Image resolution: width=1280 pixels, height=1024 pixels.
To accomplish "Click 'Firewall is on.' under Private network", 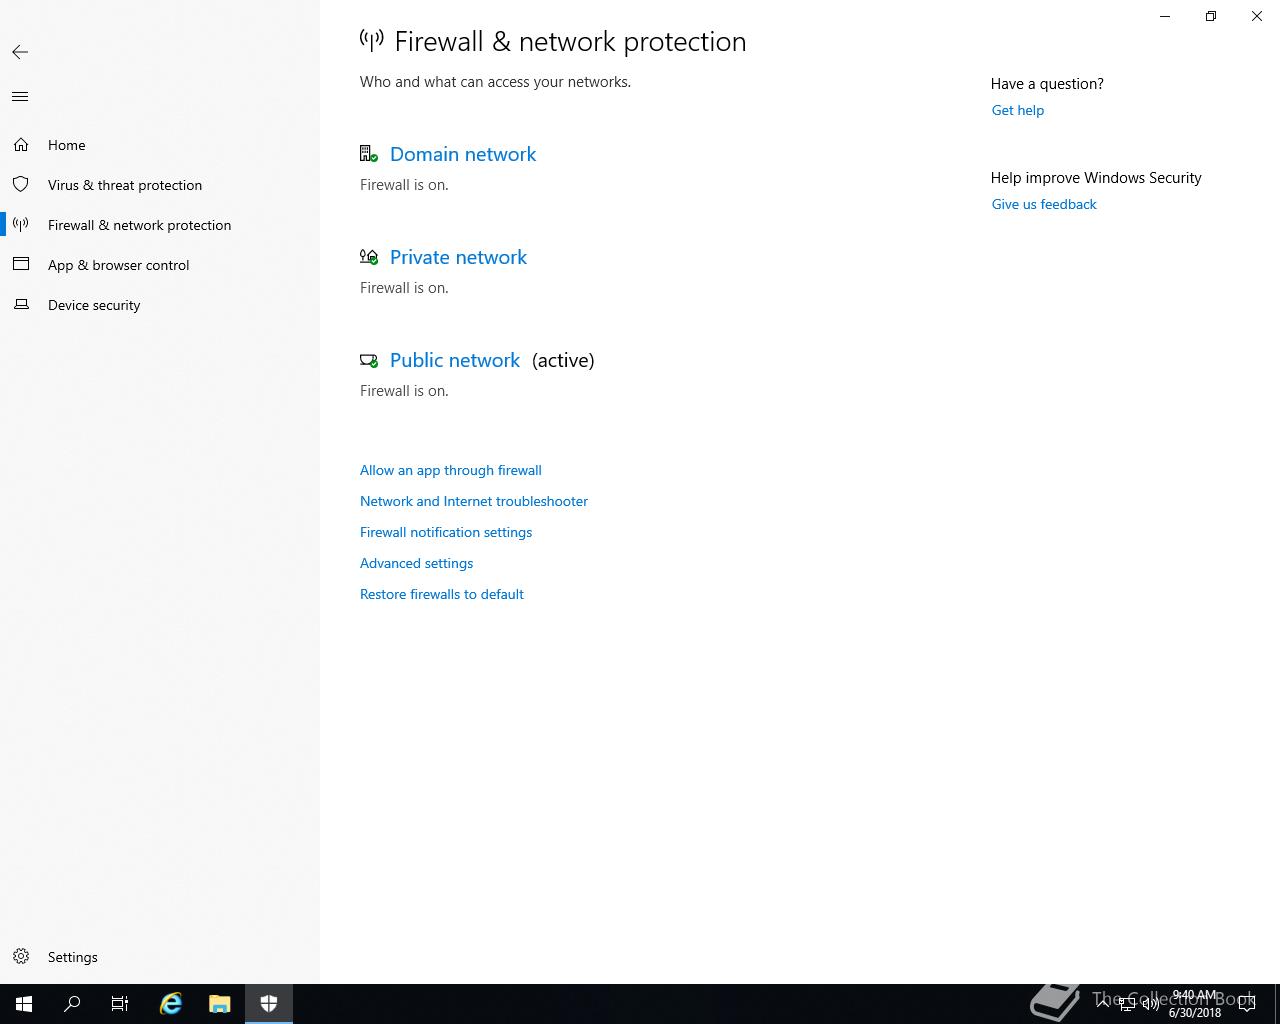I will [404, 288].
